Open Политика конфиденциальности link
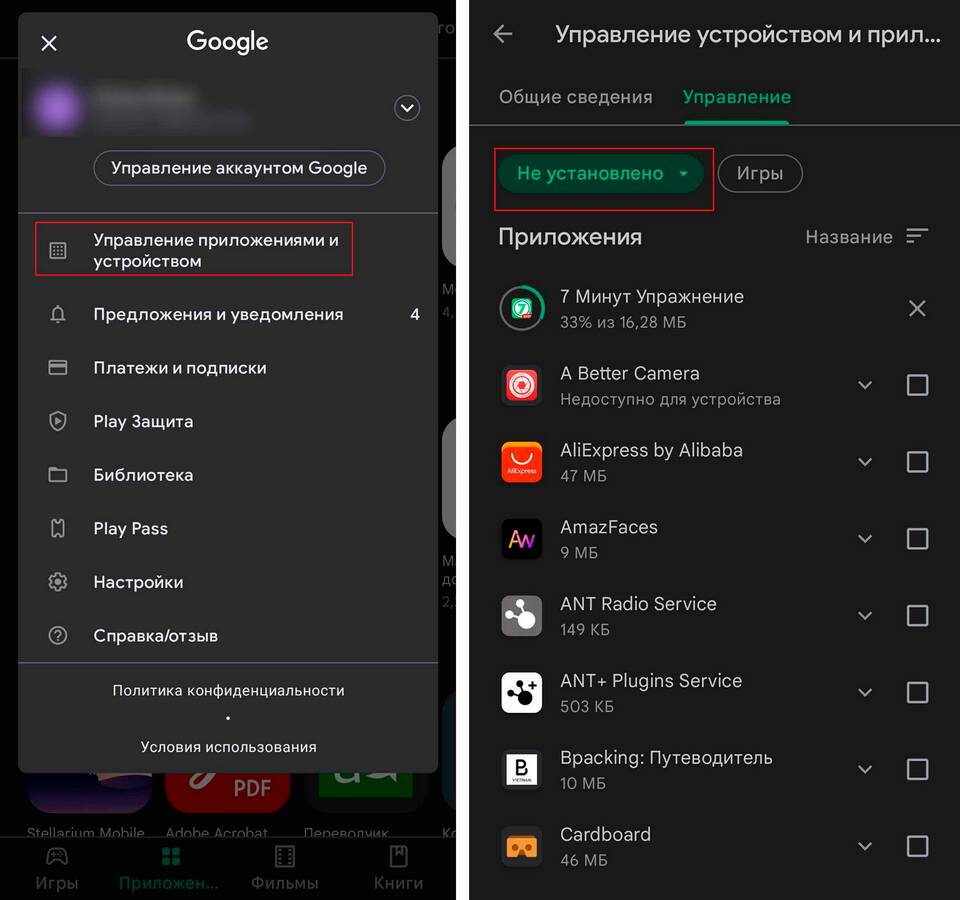The image size is (960, 900). point(228,691)
